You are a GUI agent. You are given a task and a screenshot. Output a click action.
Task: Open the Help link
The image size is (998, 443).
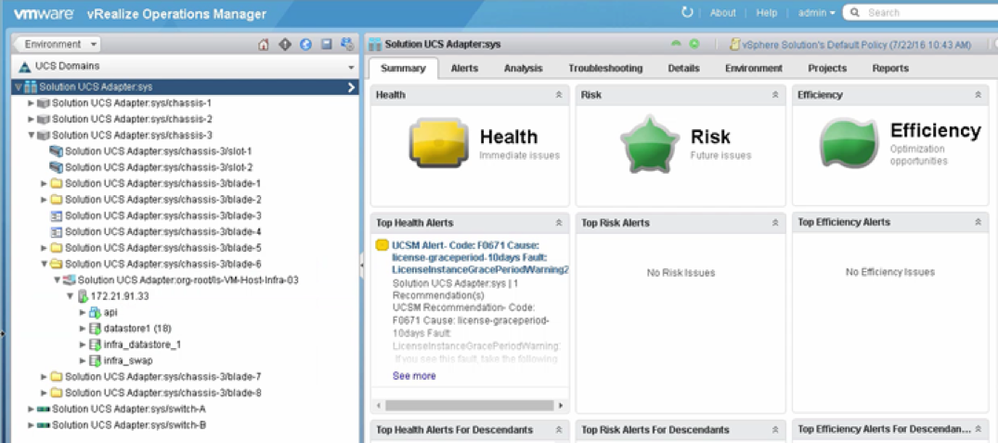766,13
